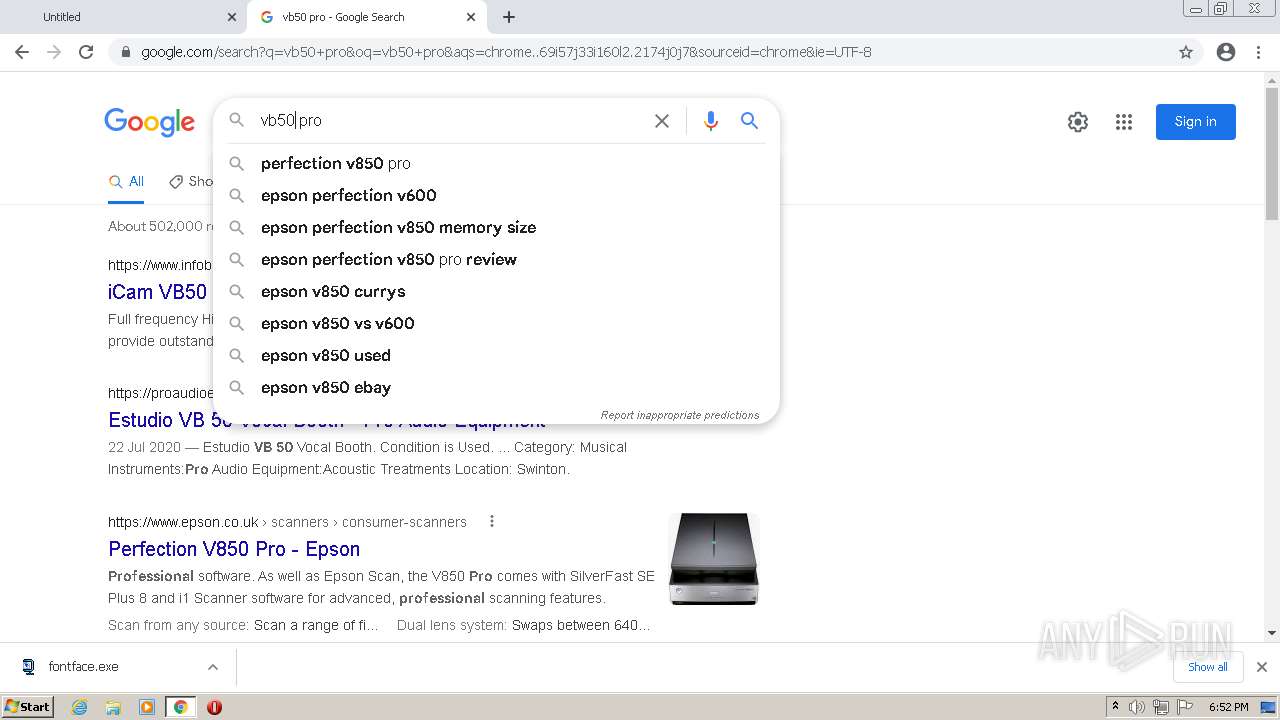Choose suggestion 'epson perfection v600'
Image resolution: width=1280 pixels, height=720 pixels.
pos(496,195)
